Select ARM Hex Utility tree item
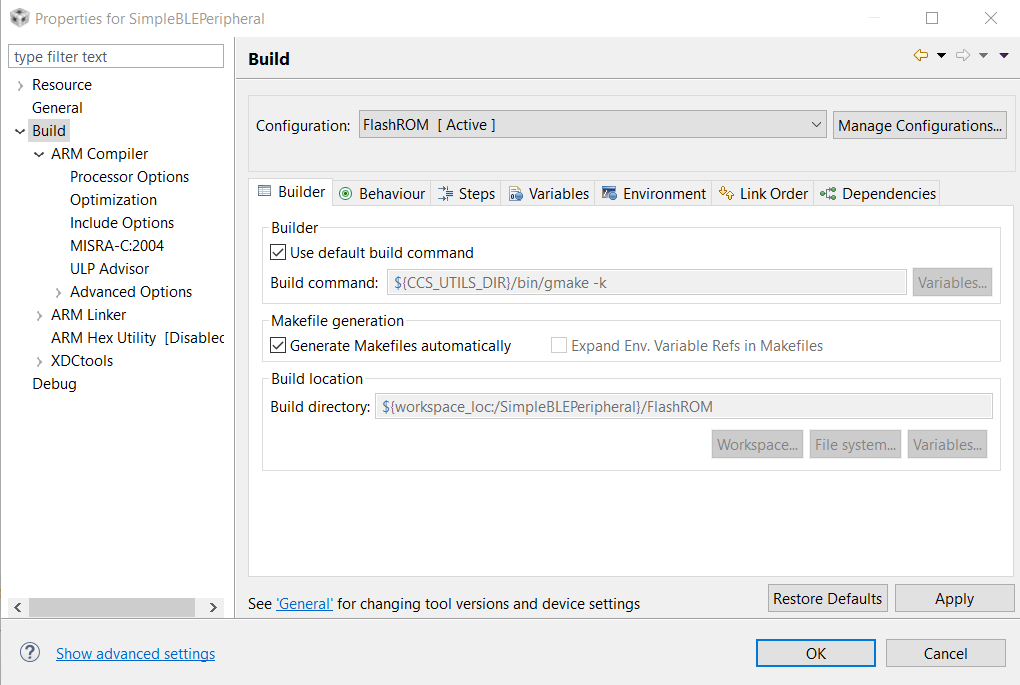This screenshot has width=1020, height=685. [137, 338]
